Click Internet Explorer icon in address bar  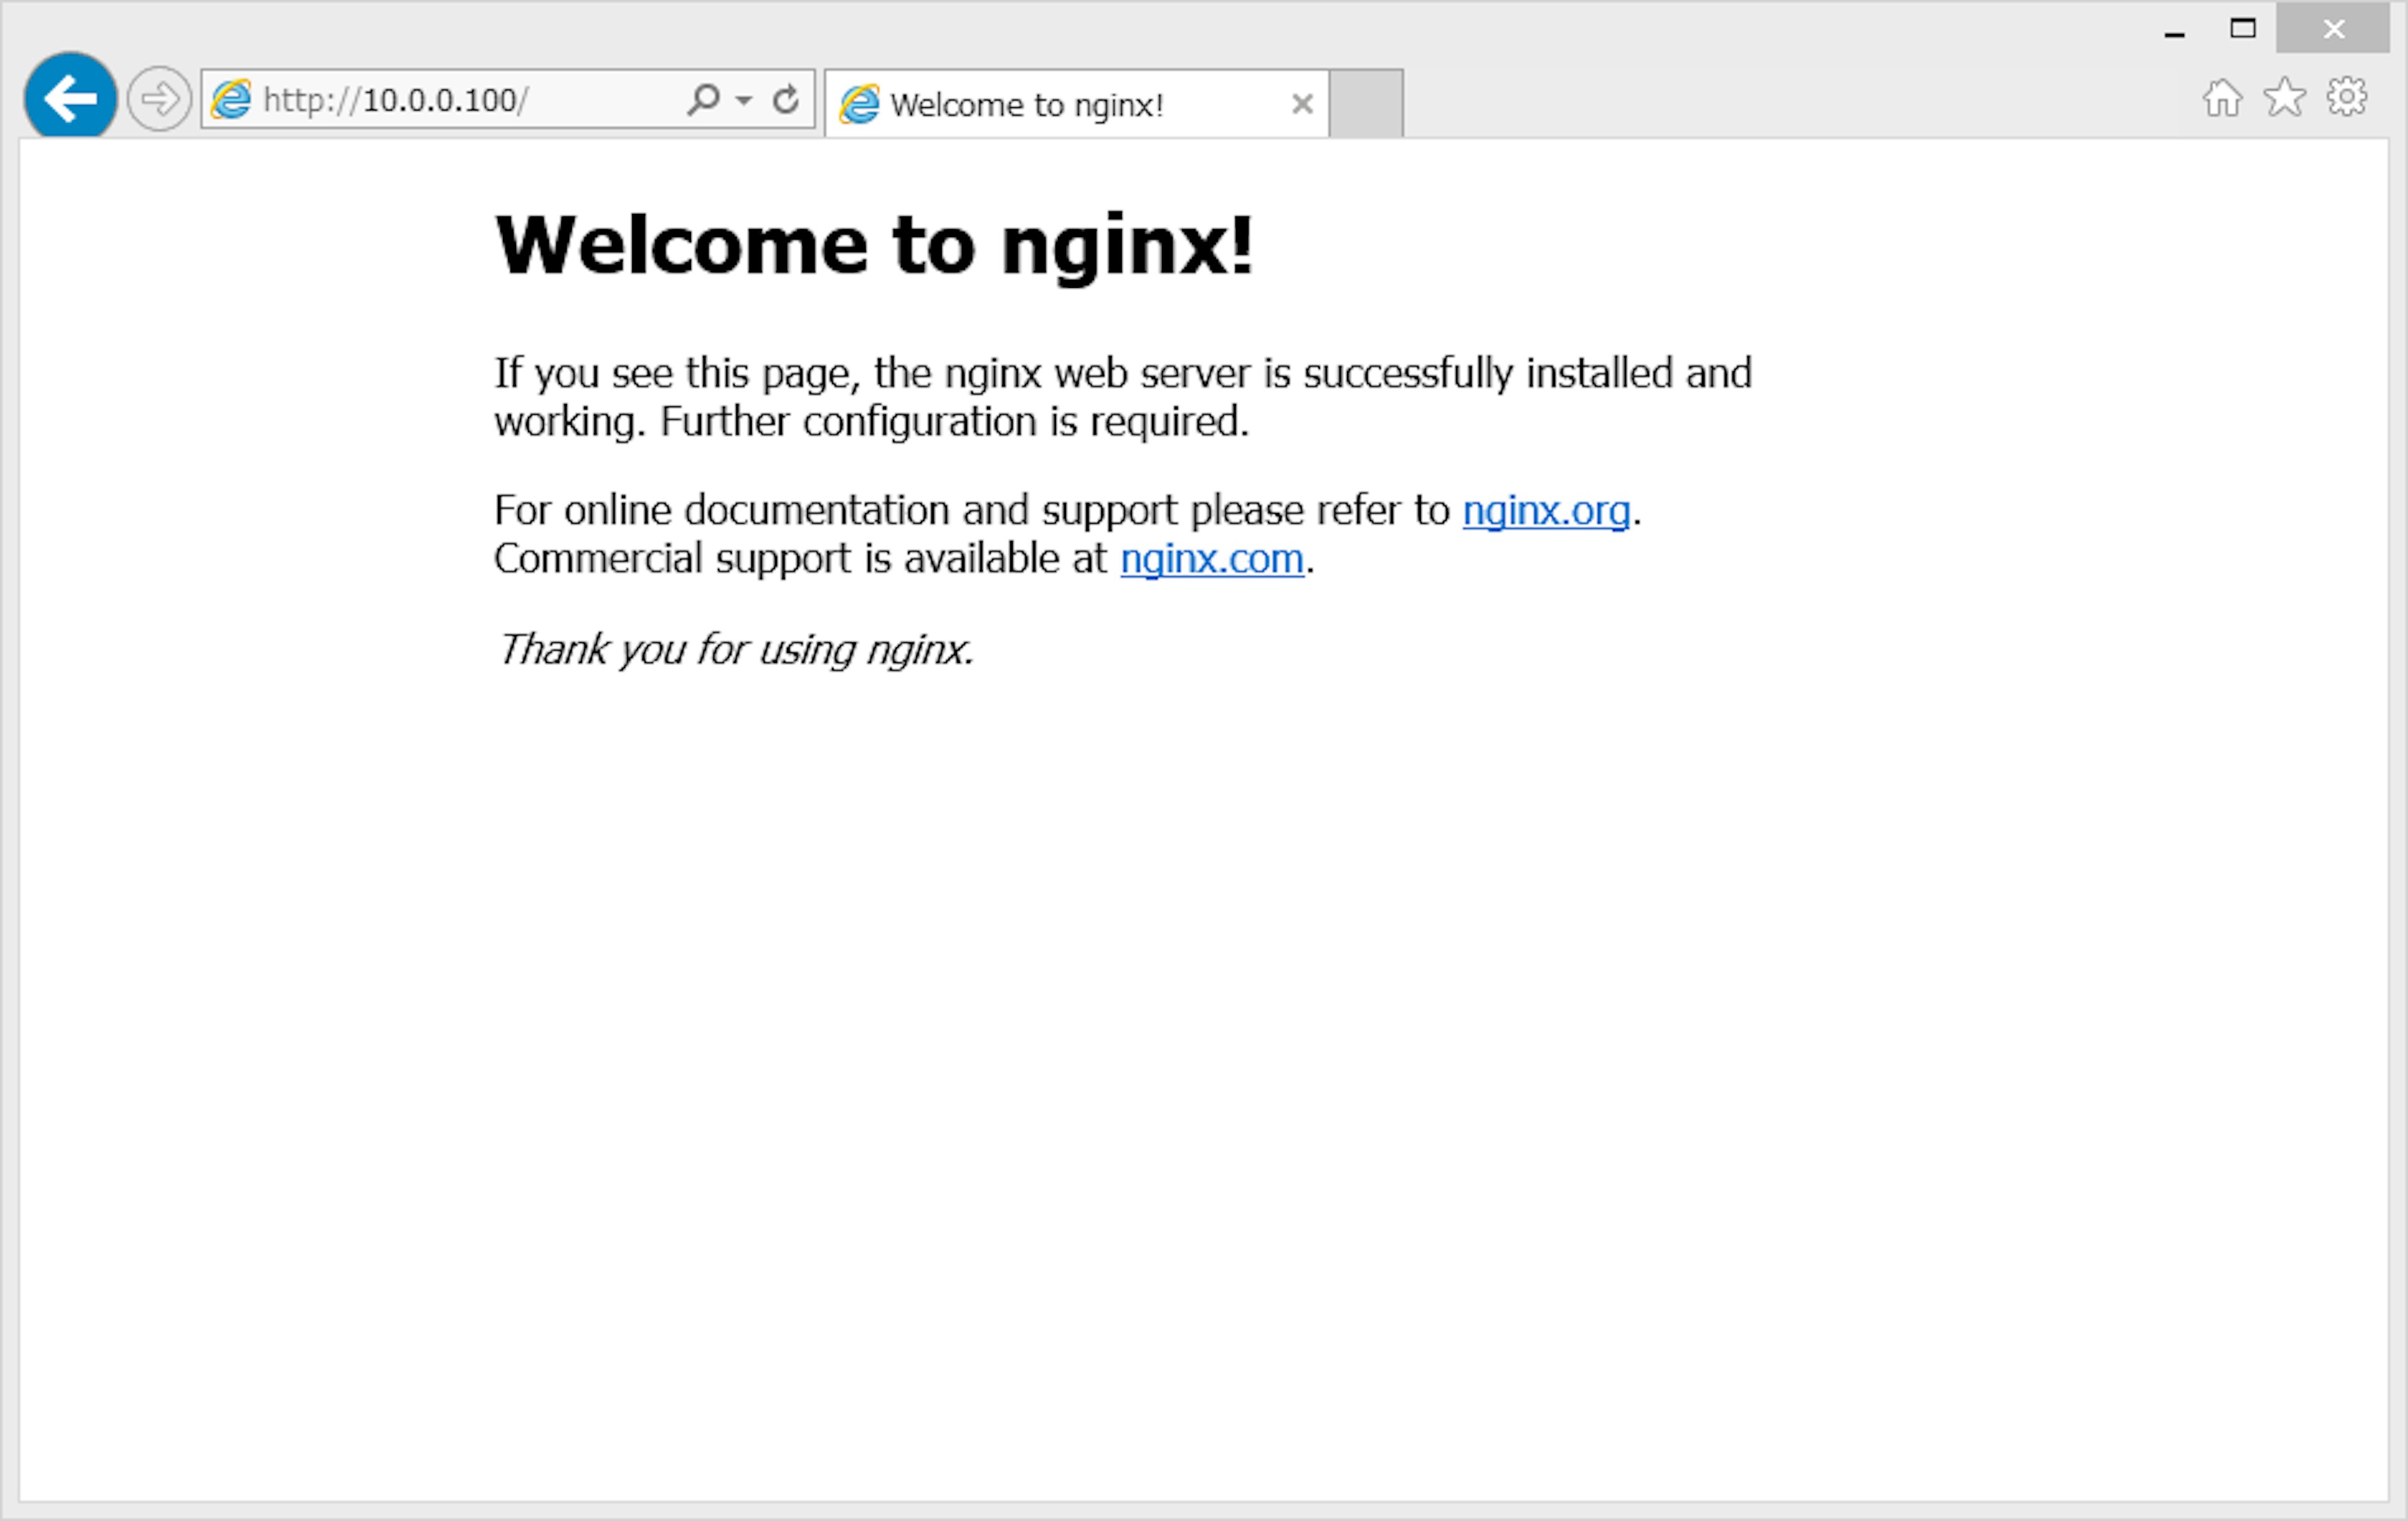[x=232, y=99]
